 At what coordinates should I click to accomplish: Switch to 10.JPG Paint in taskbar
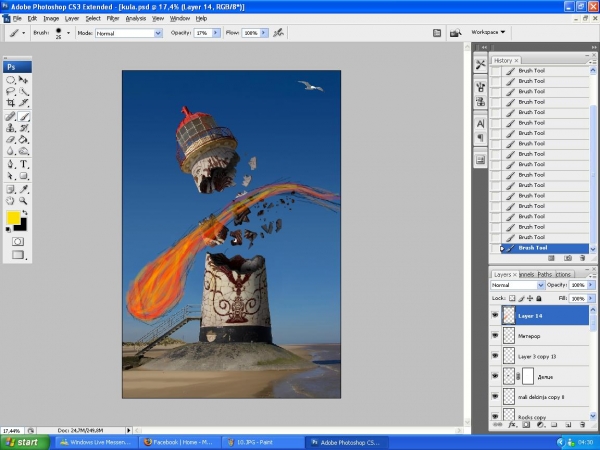point(262,442)
